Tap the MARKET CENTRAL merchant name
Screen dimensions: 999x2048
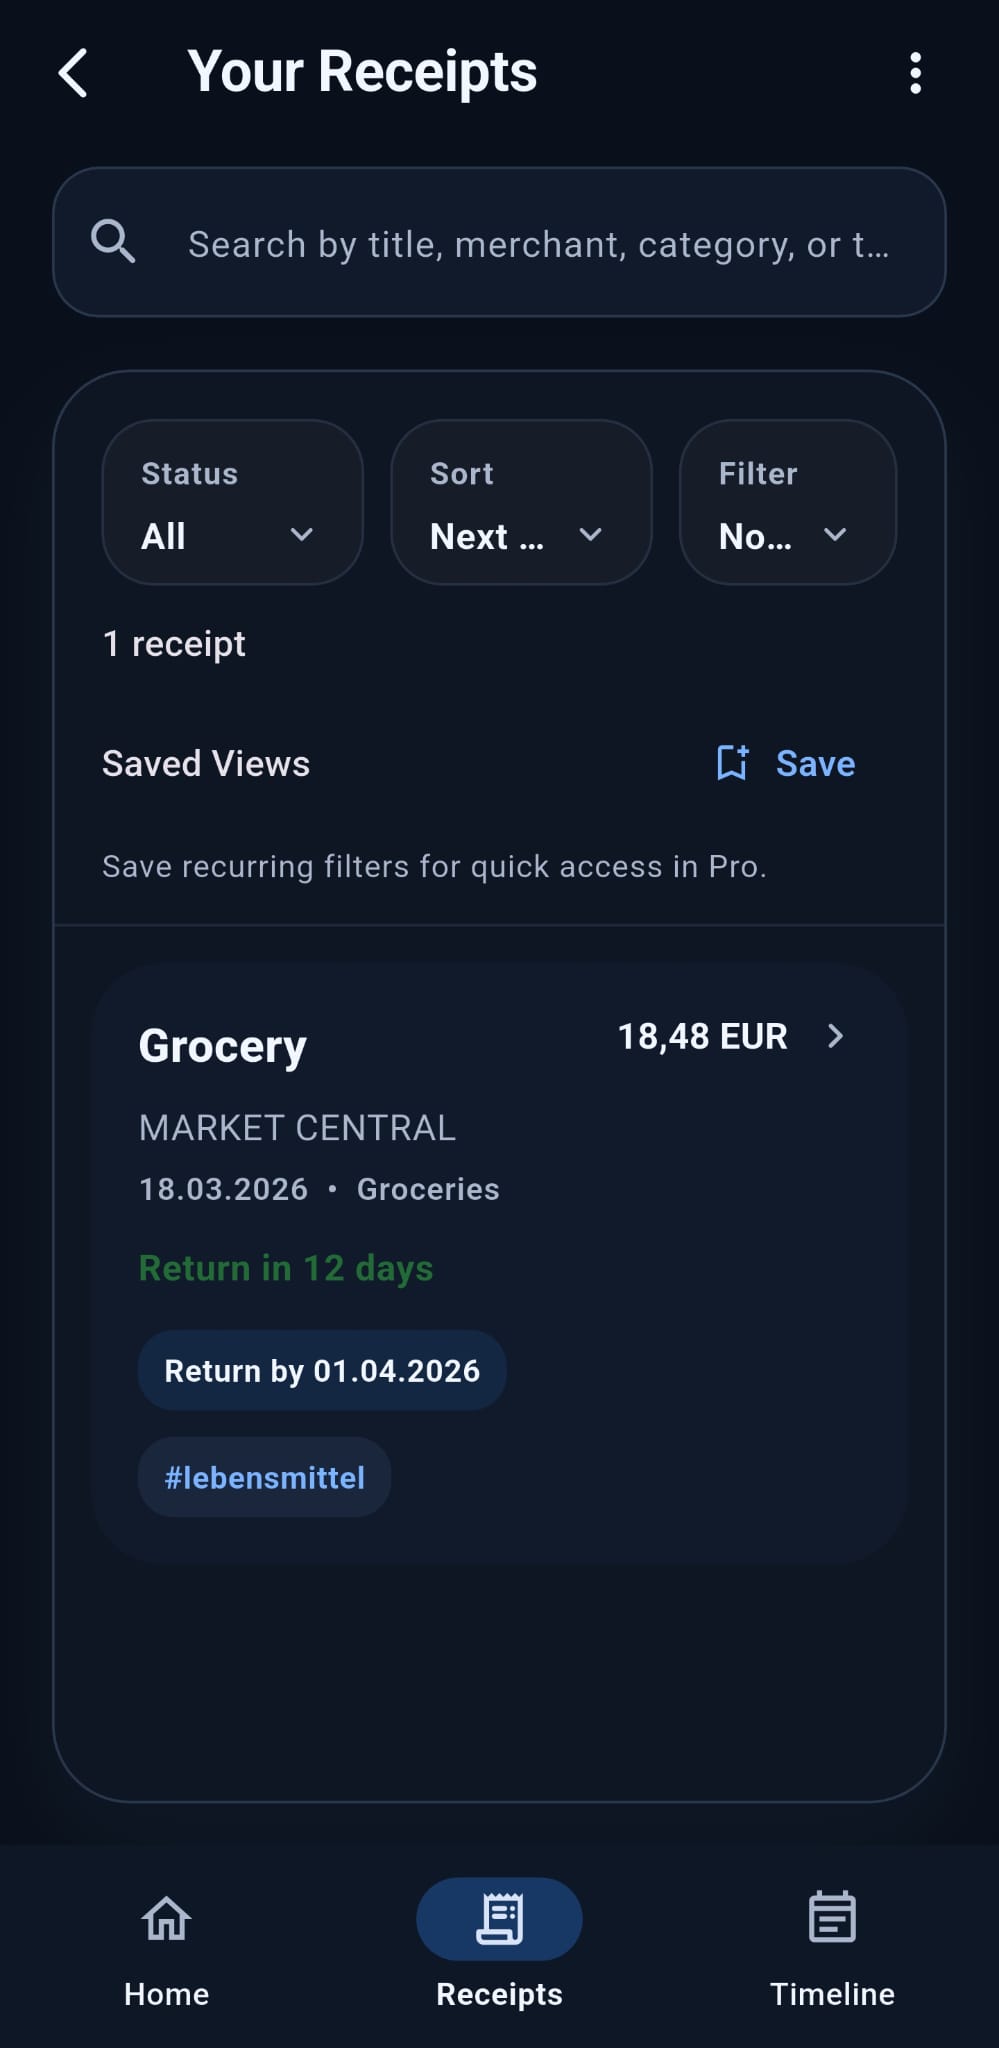tap(297, 1128)
